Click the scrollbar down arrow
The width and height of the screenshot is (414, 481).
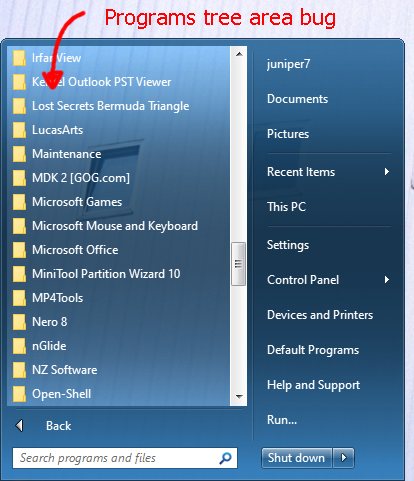click(239, 397)
